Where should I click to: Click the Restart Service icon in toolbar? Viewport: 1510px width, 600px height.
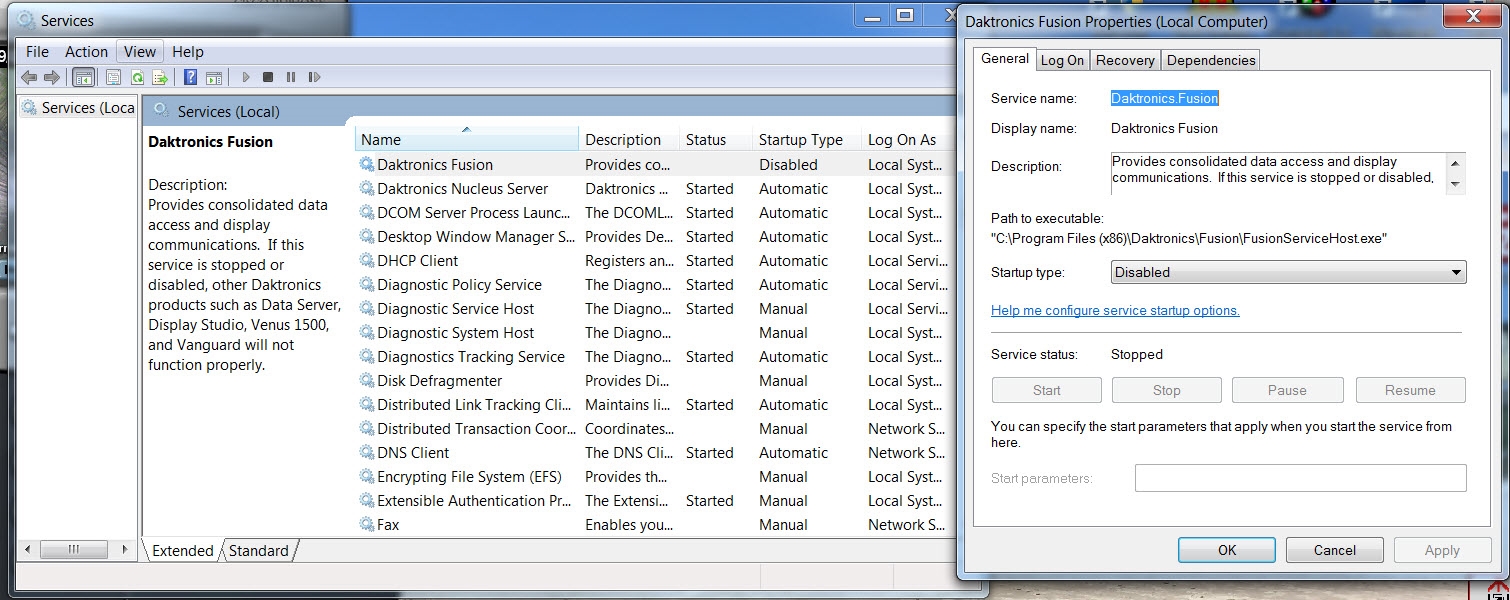[314, 77]
